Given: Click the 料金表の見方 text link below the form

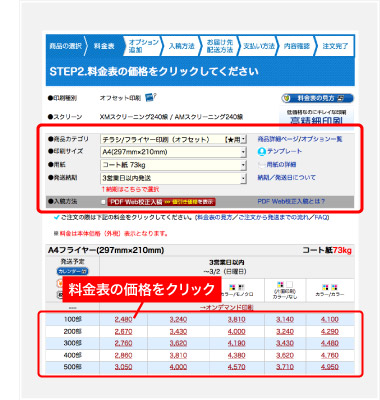Looking at the screenshot, I should coord(214,217).
